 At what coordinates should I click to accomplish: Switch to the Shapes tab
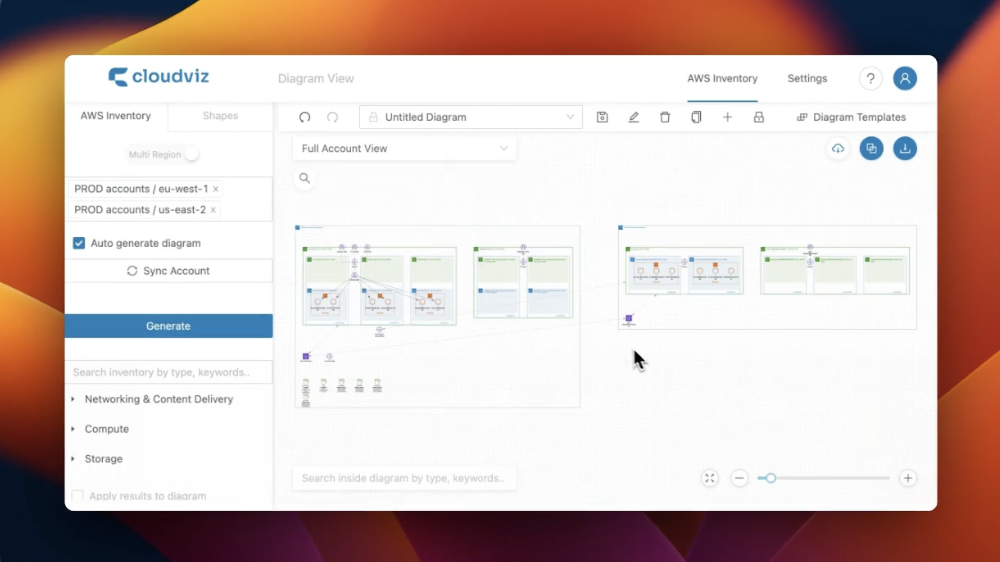(x=220, y=116)
